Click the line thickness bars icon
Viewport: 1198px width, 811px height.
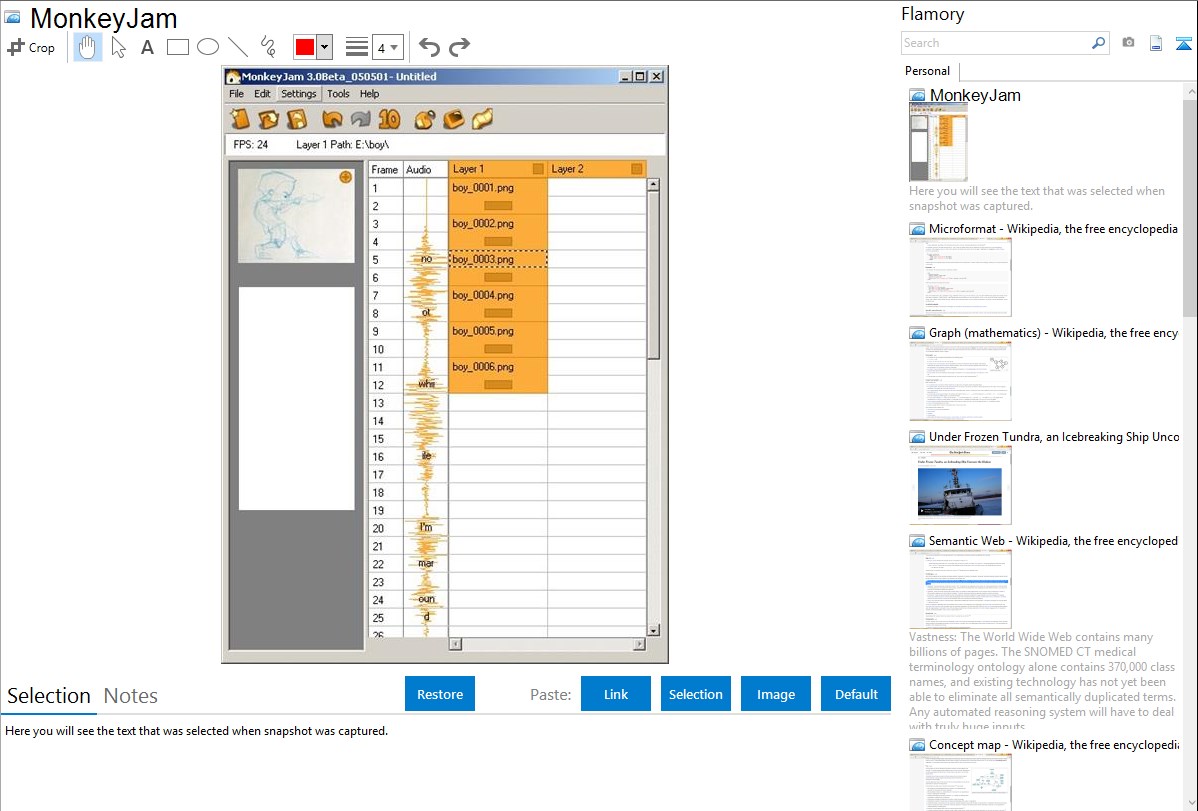[x=357, y=47]
